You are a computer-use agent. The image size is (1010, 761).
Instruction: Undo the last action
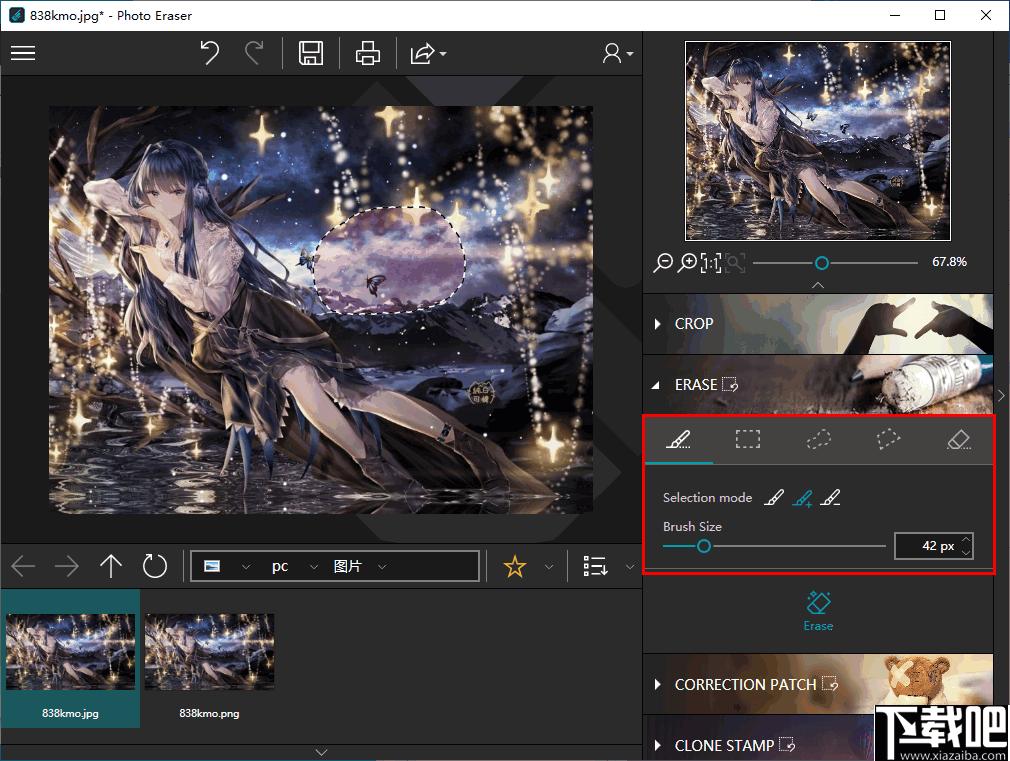(x=209, y=53)
